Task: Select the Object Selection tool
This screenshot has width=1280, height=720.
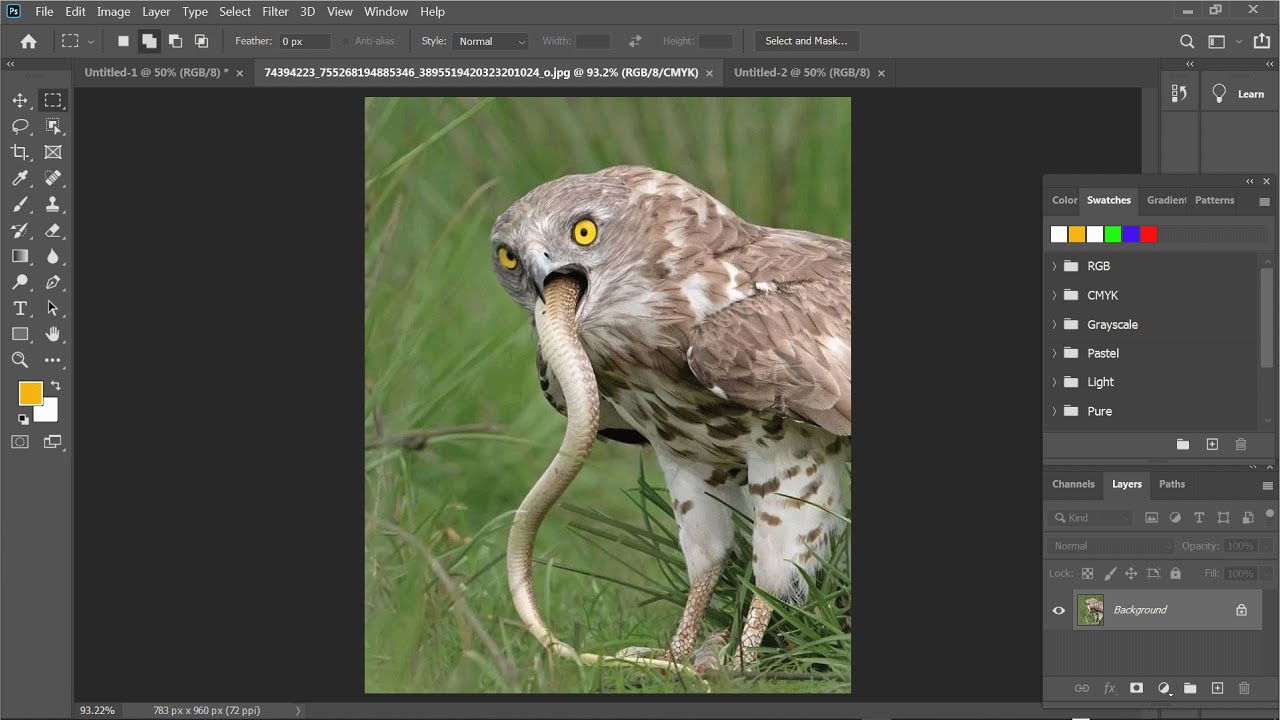Action: pos(53,126)
